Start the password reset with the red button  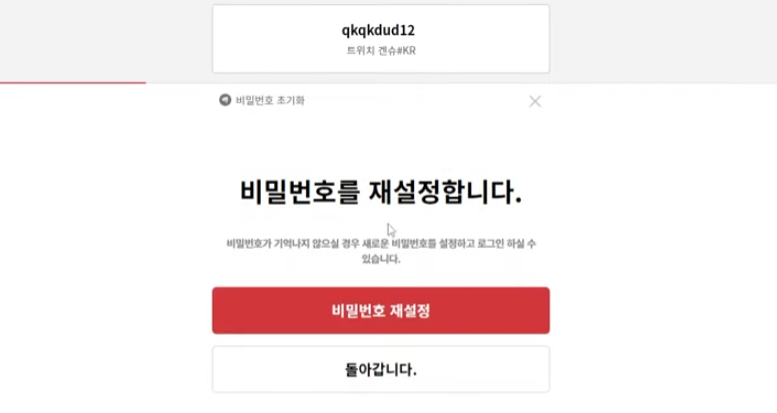[x=381, y=310]
